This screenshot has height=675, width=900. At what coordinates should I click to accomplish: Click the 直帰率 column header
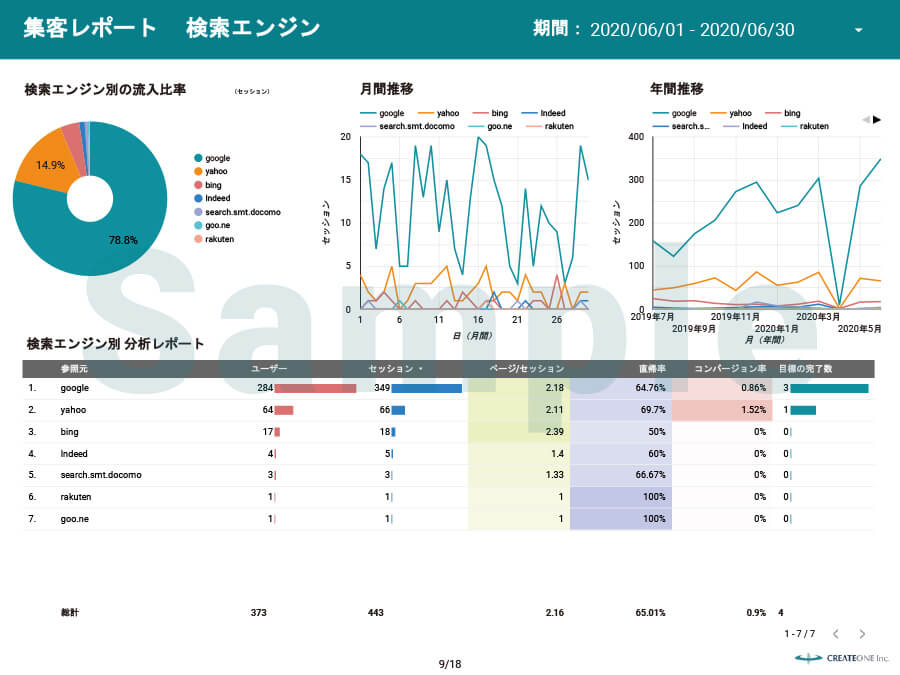[x=653, y=369]
